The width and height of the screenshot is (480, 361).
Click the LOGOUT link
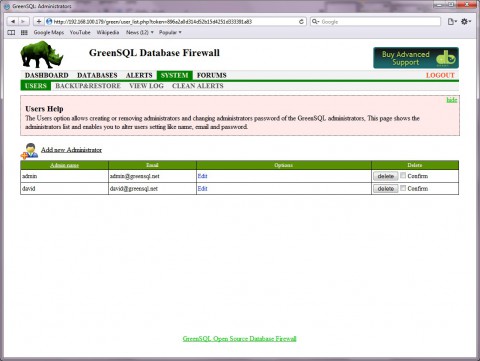(x=440, y=75)
